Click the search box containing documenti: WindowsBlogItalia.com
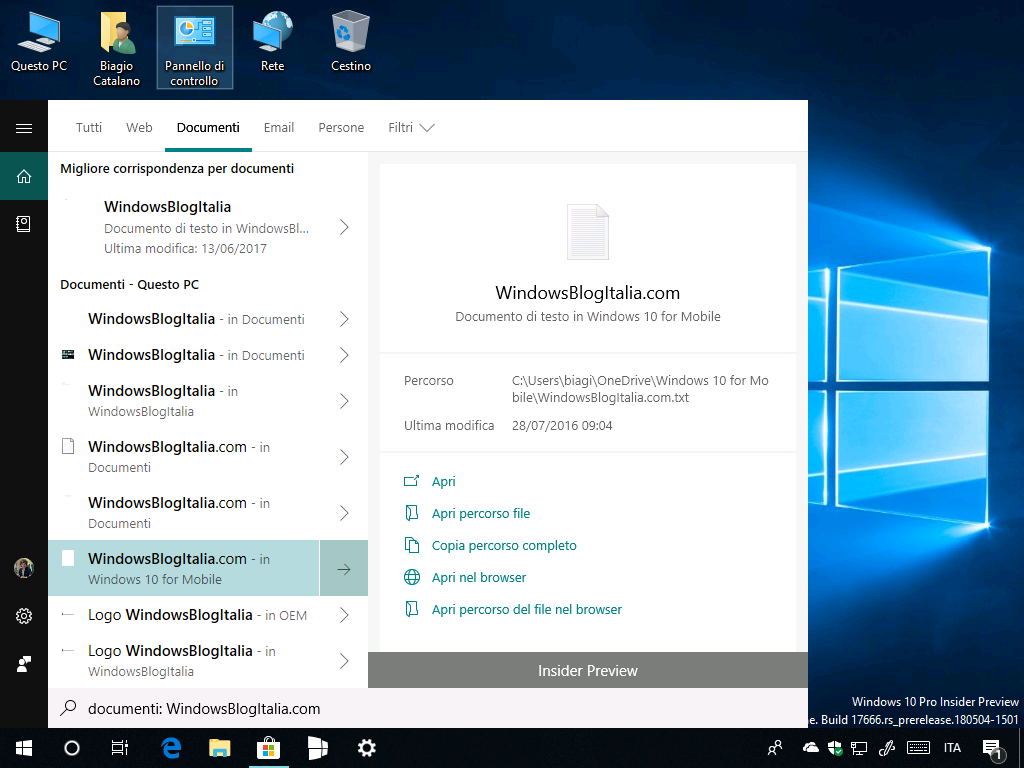Screen dimensions: 1024x768 [x=428, y=709]
